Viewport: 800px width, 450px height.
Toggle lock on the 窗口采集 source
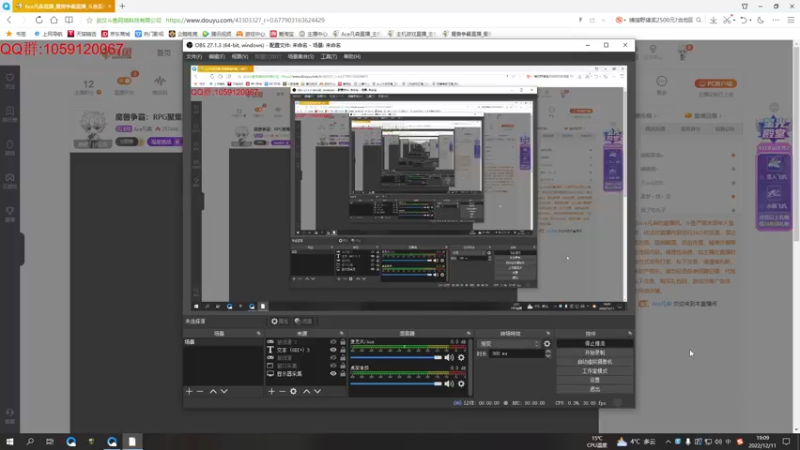coord(343,366)
